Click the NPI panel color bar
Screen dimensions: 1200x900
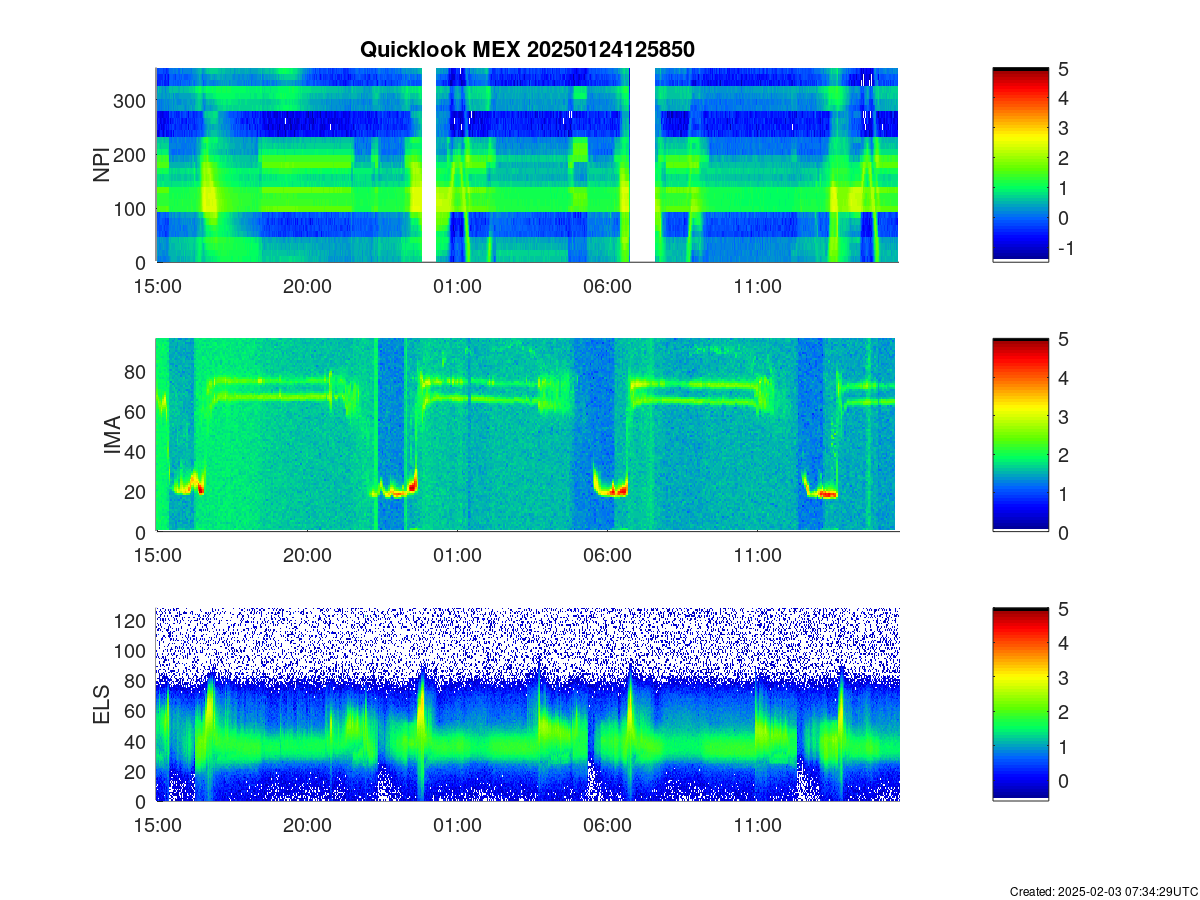1021,165
